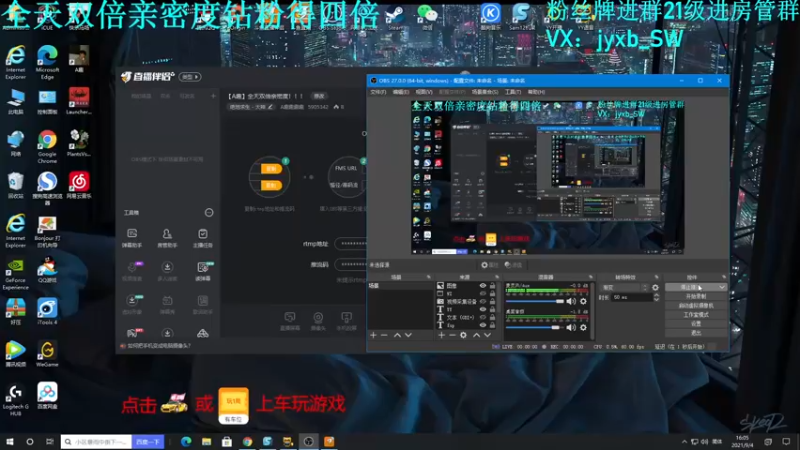Pop out the controls dock in OBS
This screenshot has height=450, width=800.
(x=724, y=277)
